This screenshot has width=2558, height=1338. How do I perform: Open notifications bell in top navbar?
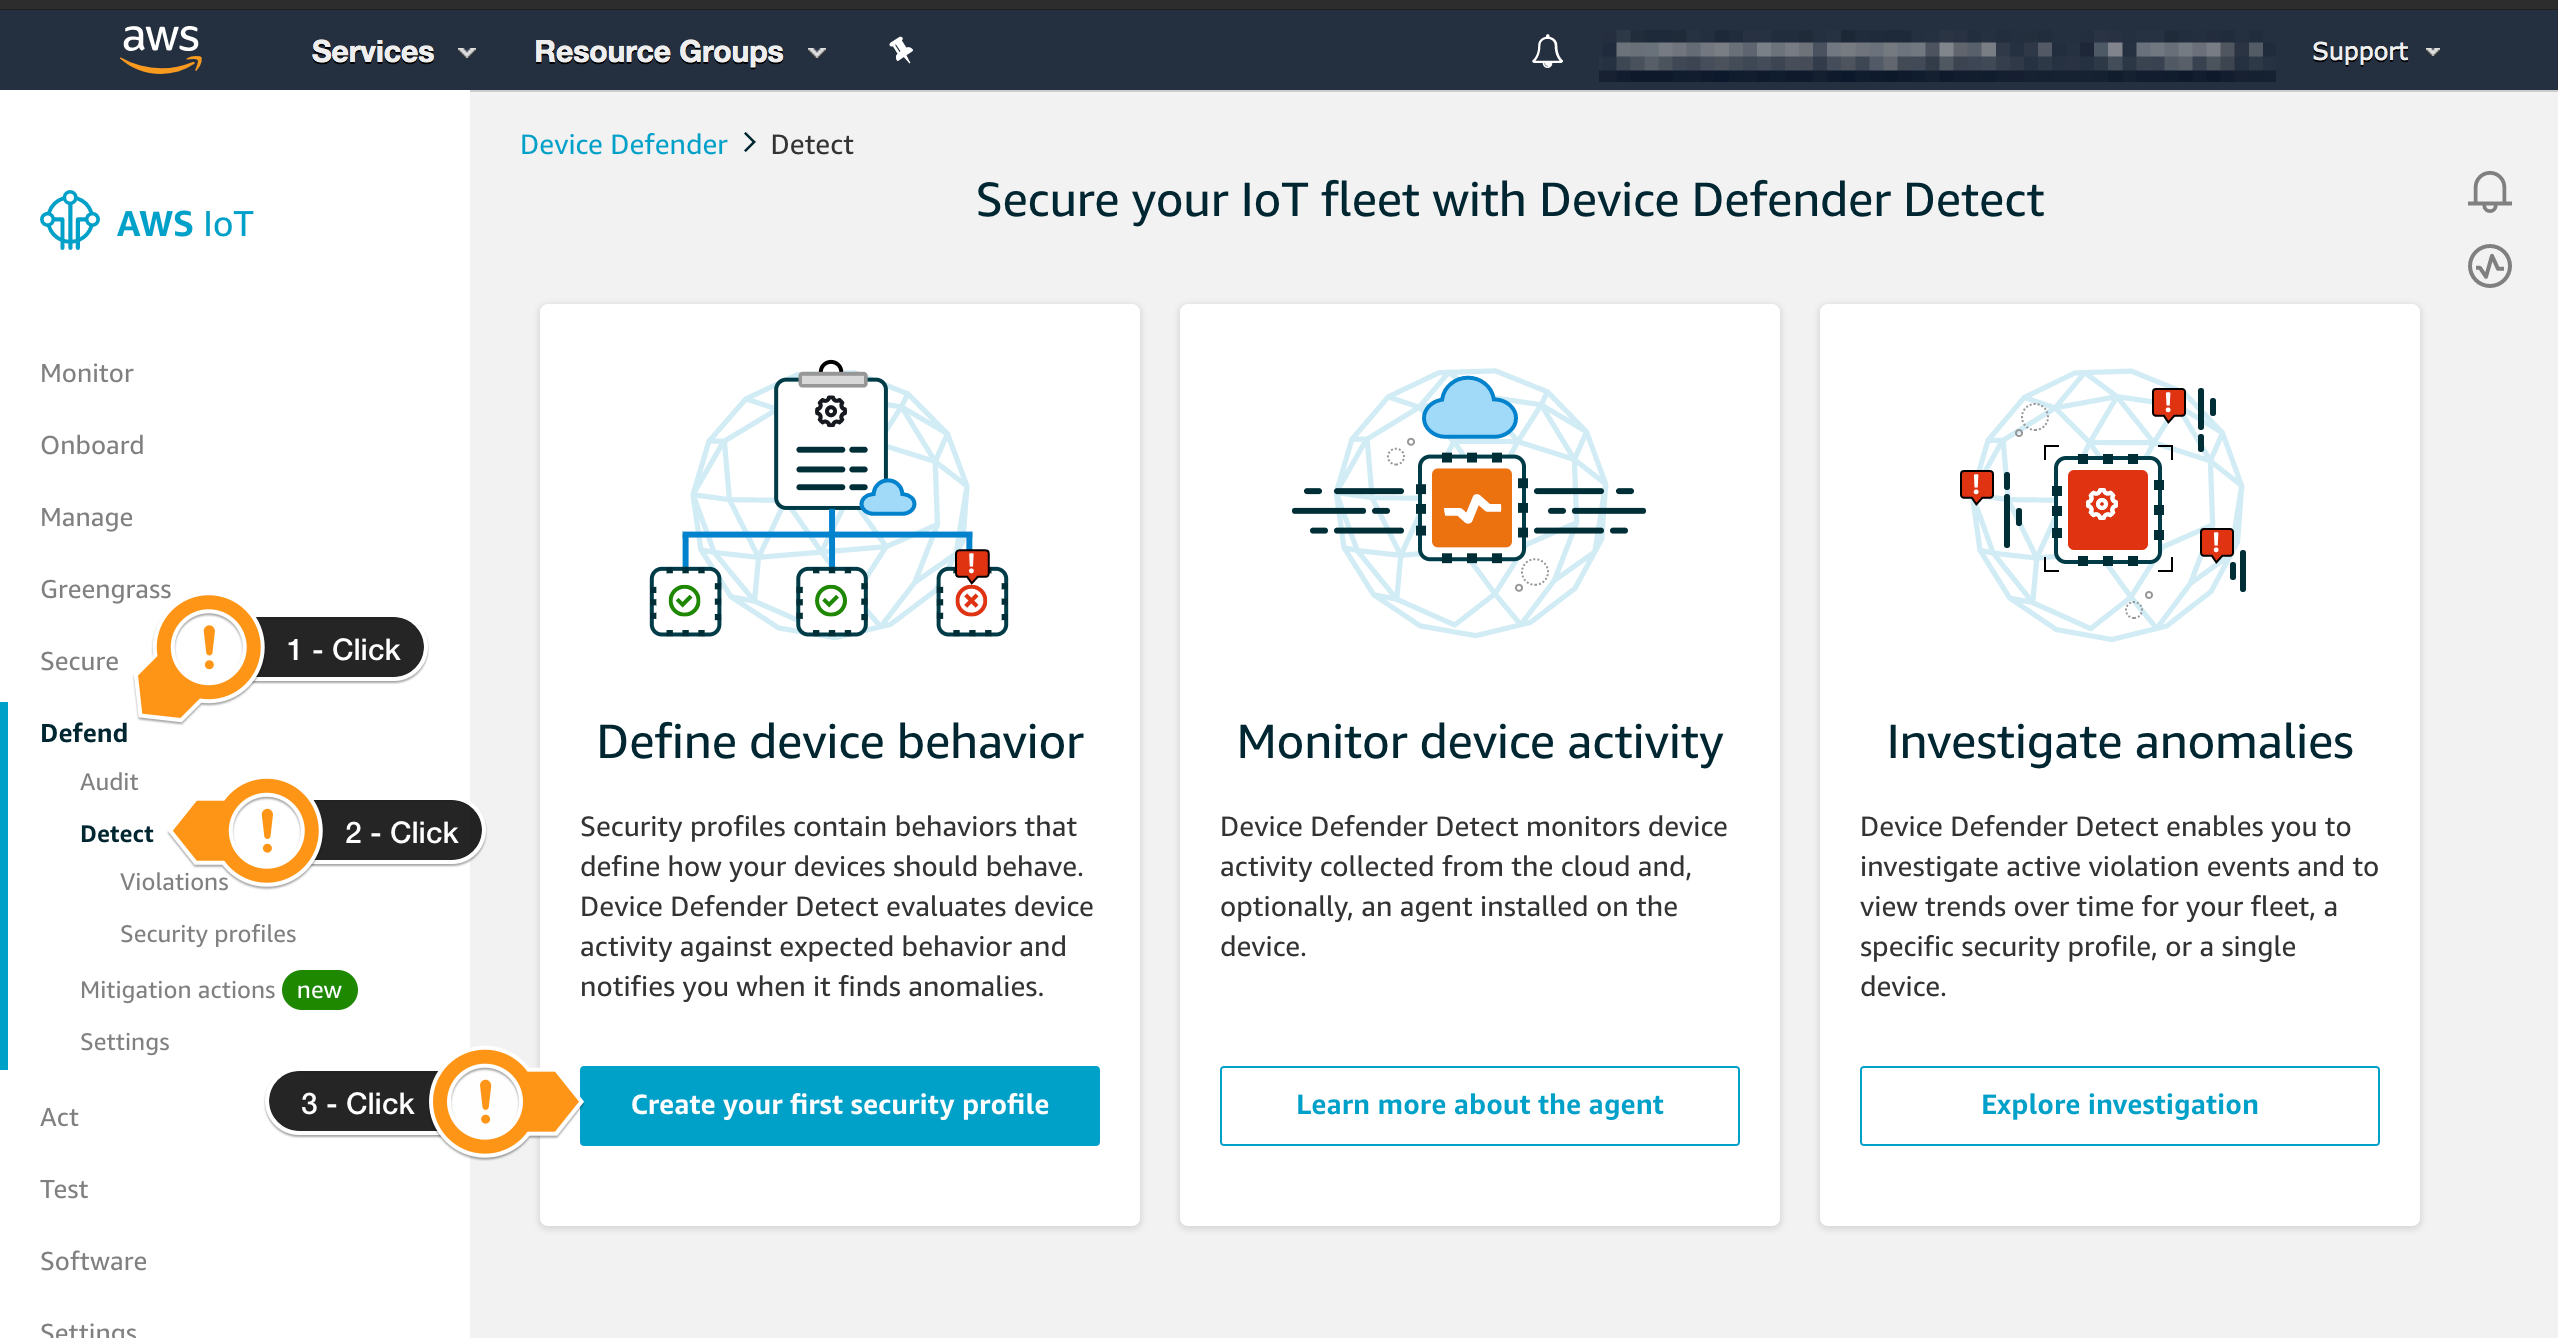click(1547, 51)
